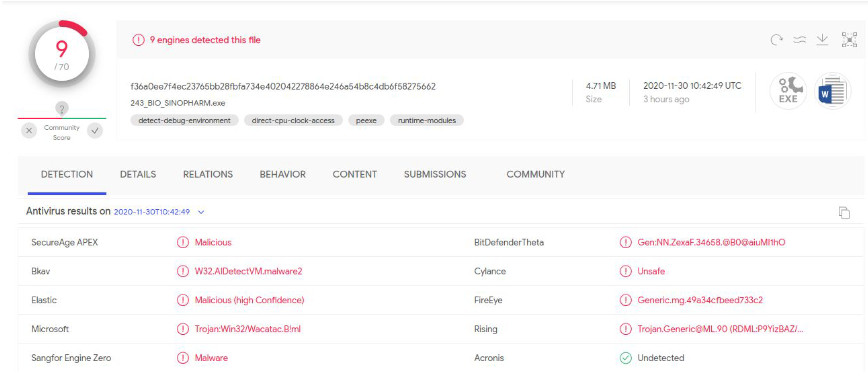Image resolution: width=868 pixels, height=377 pixels.
Task: Click the community score question mark icon
Action: (x=62, y=109)
